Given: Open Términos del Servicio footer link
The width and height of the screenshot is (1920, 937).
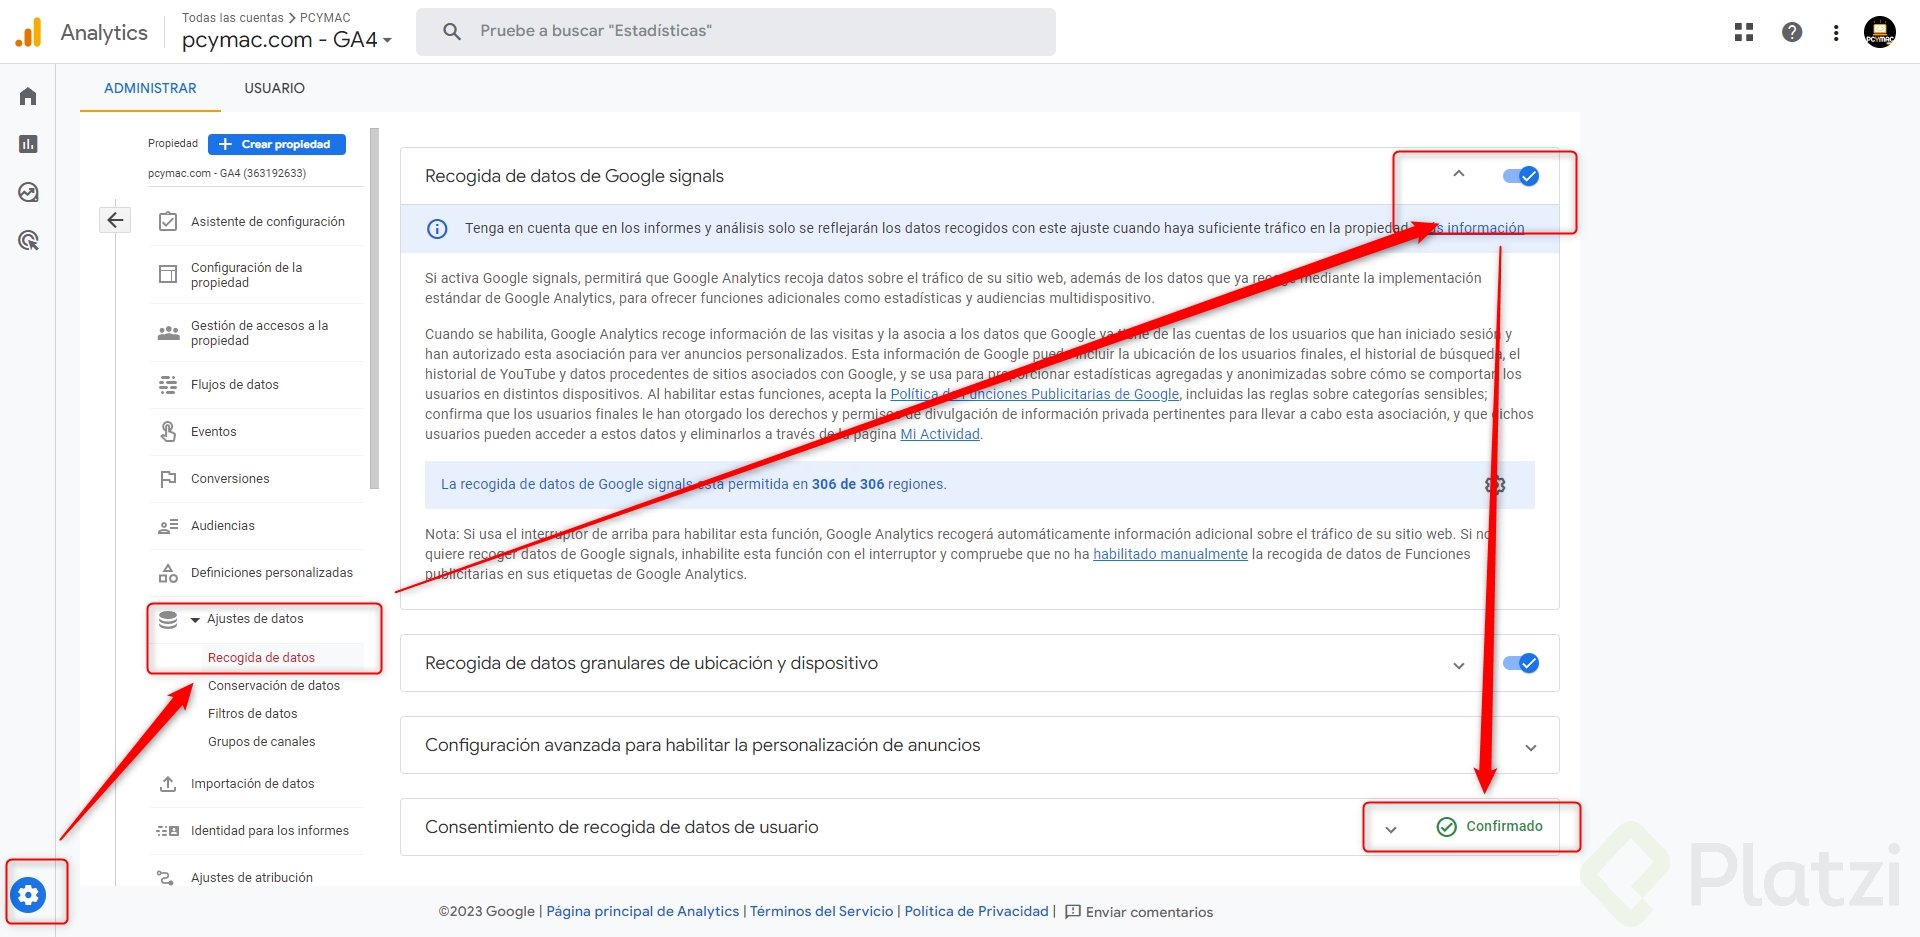Looking at the screenshot, I should coord(822,911).
